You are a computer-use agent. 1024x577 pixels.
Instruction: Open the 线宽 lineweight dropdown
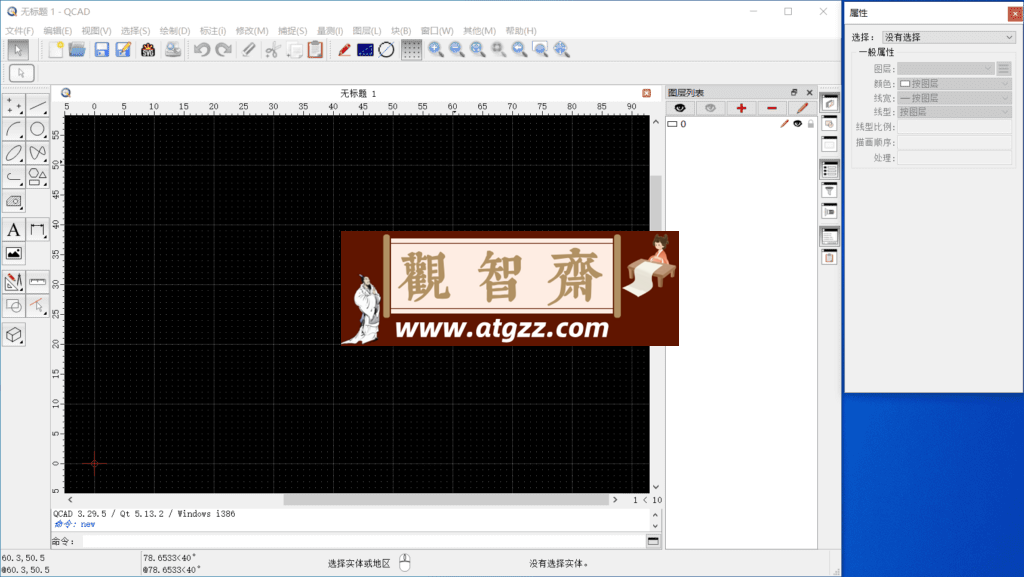coord(954,98)
